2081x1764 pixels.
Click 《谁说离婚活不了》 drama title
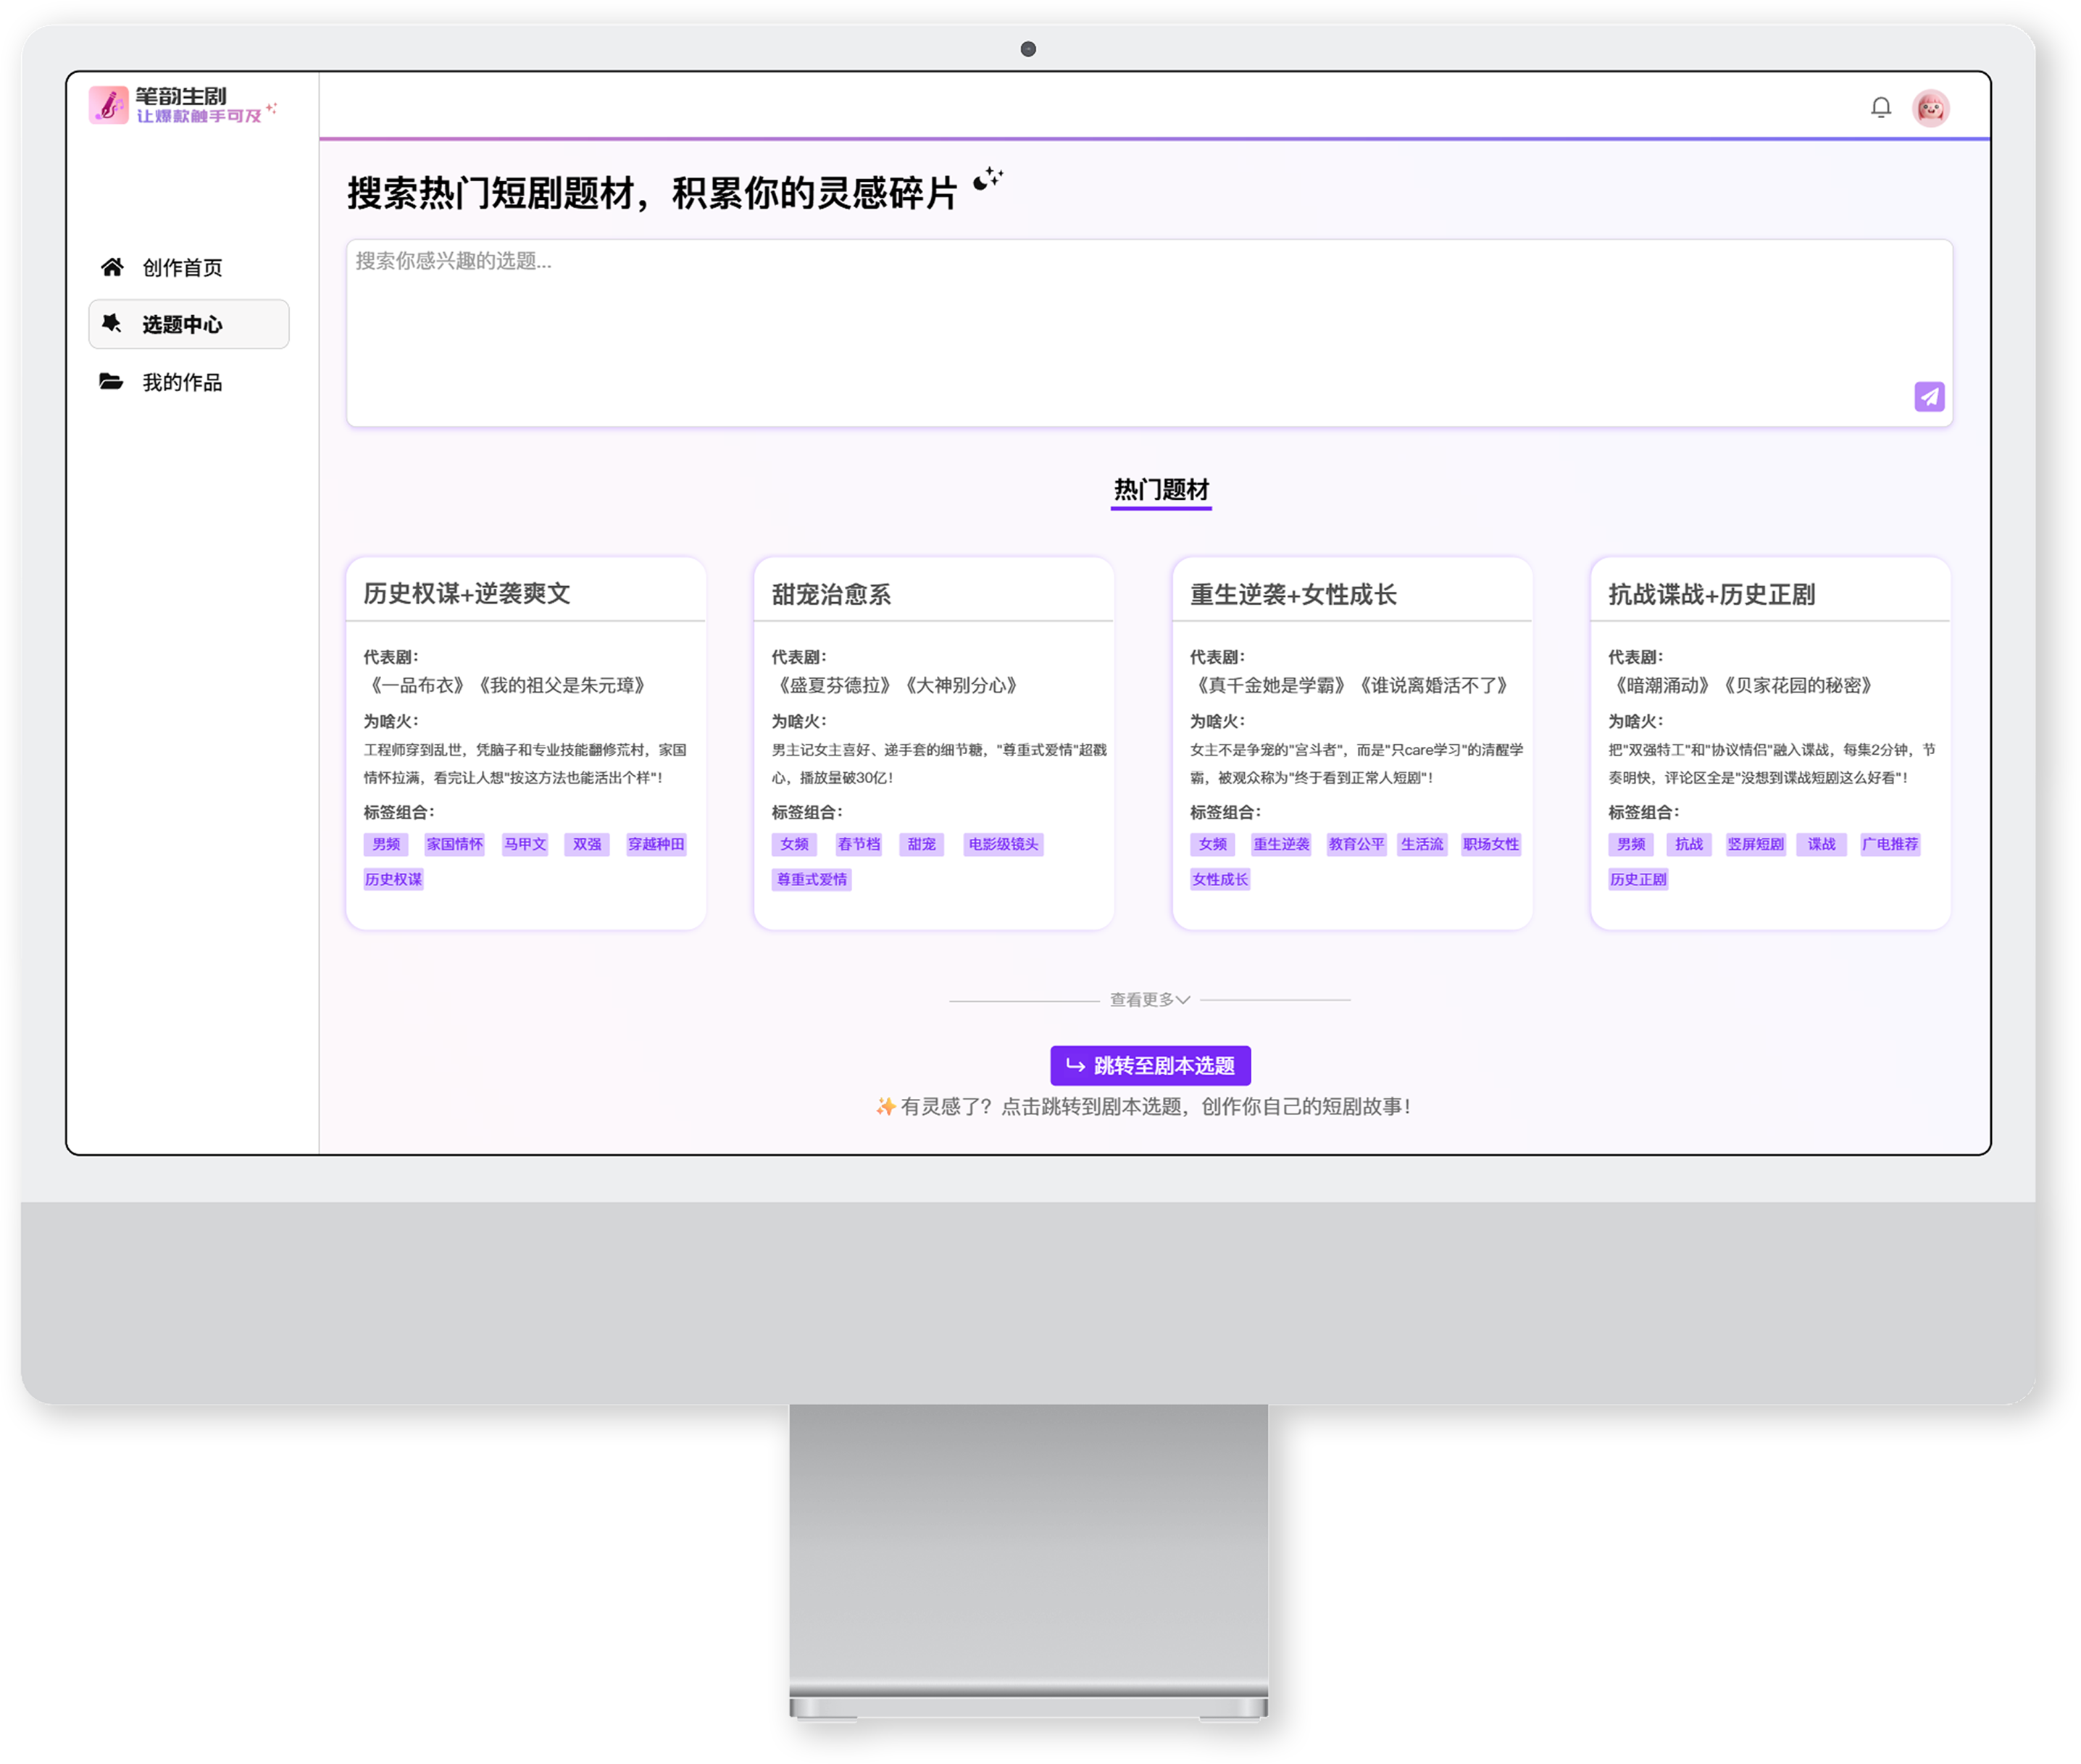(1433, 685)
